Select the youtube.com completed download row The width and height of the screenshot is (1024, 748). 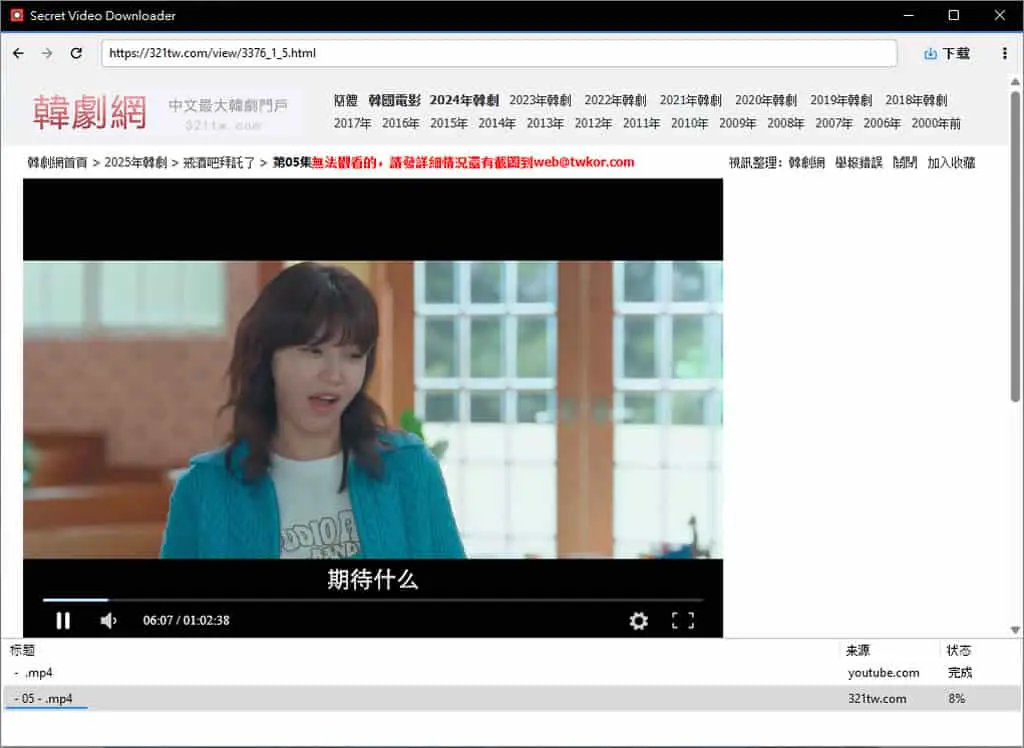[x=511, y=672]
